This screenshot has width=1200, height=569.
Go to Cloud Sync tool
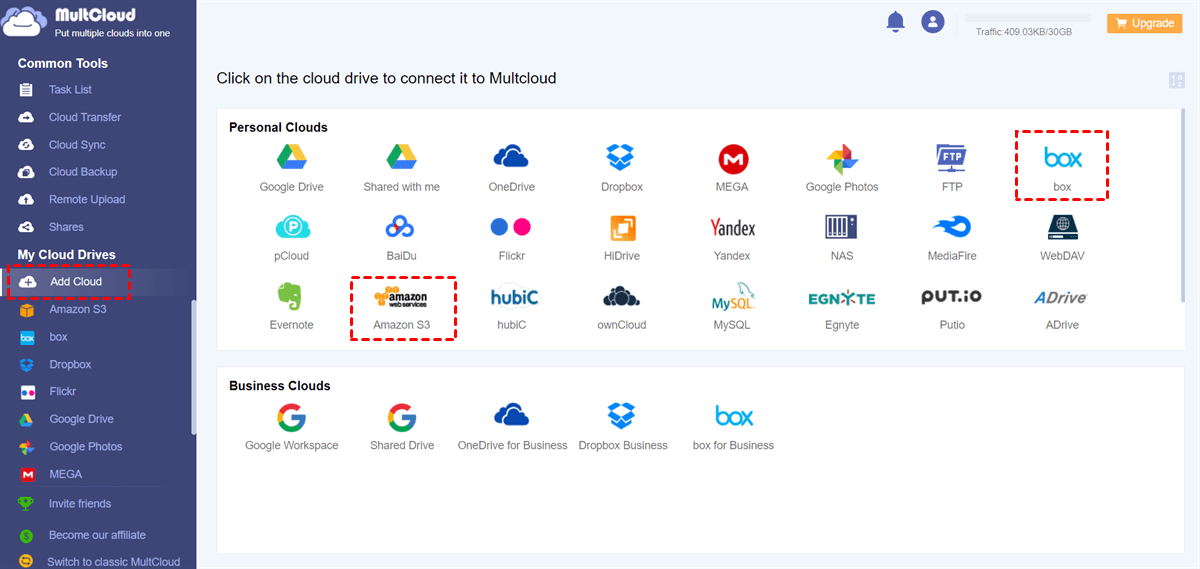pyautogui.click(x=77, y=145)
